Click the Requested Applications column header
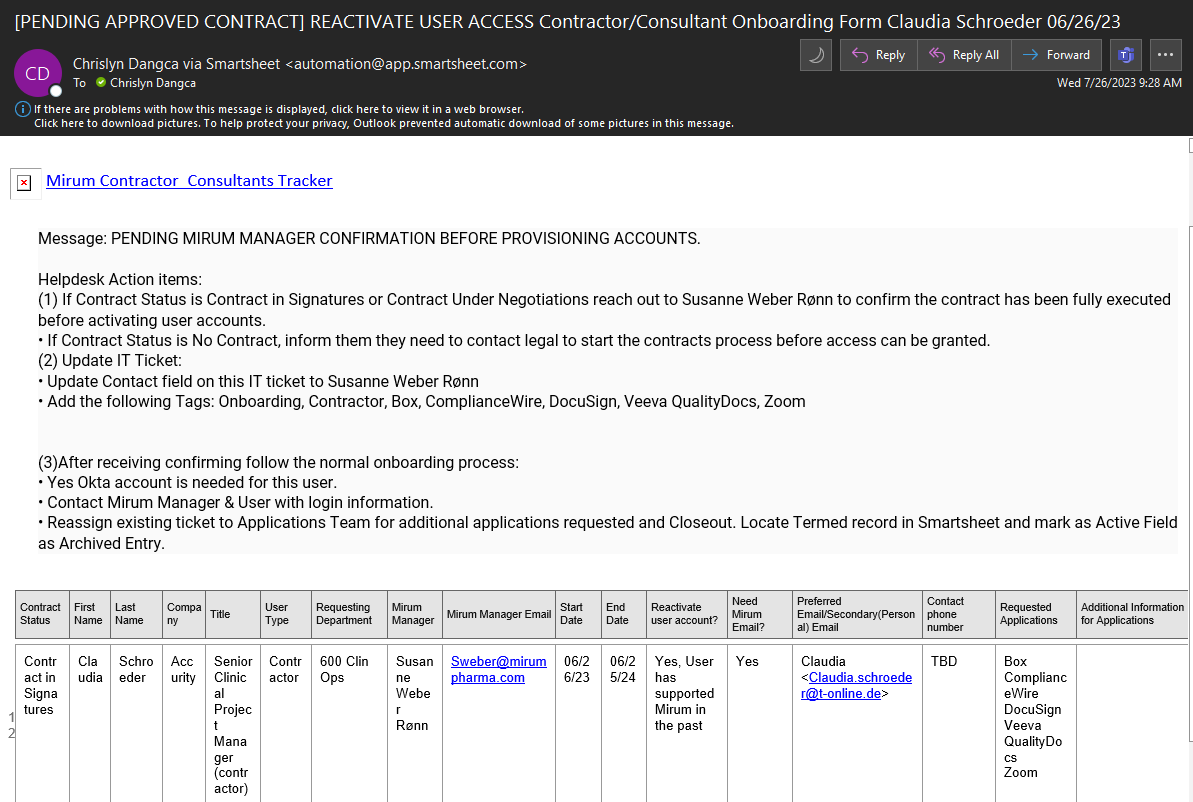Image resolution: width=1193 pixels, height=802 pixels. click(x=1036, y=614)
